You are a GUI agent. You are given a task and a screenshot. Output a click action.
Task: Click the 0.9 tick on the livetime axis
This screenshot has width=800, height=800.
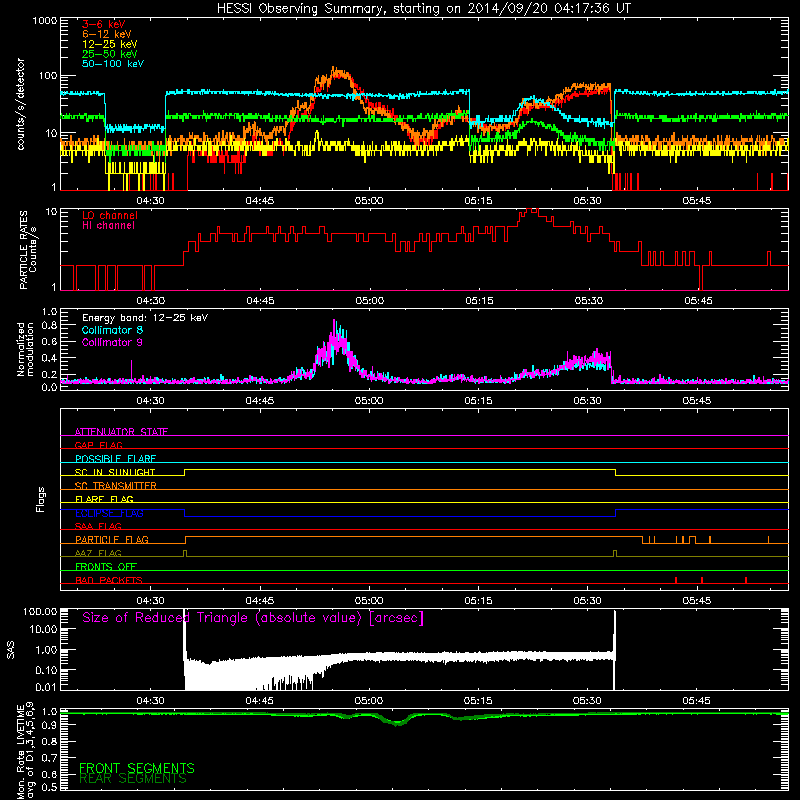49,726
